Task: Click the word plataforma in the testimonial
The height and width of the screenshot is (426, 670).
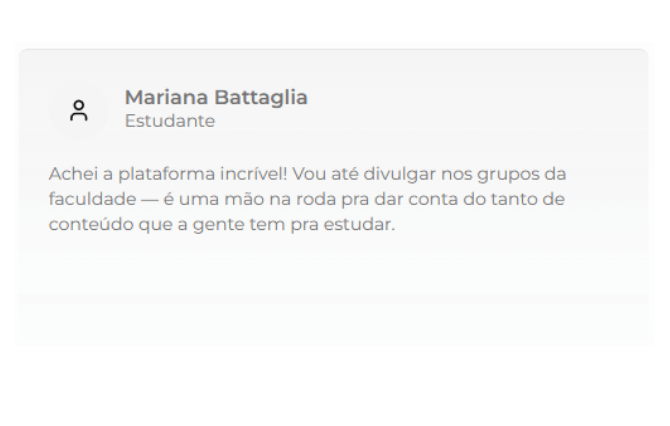Action: click(167, 174)
